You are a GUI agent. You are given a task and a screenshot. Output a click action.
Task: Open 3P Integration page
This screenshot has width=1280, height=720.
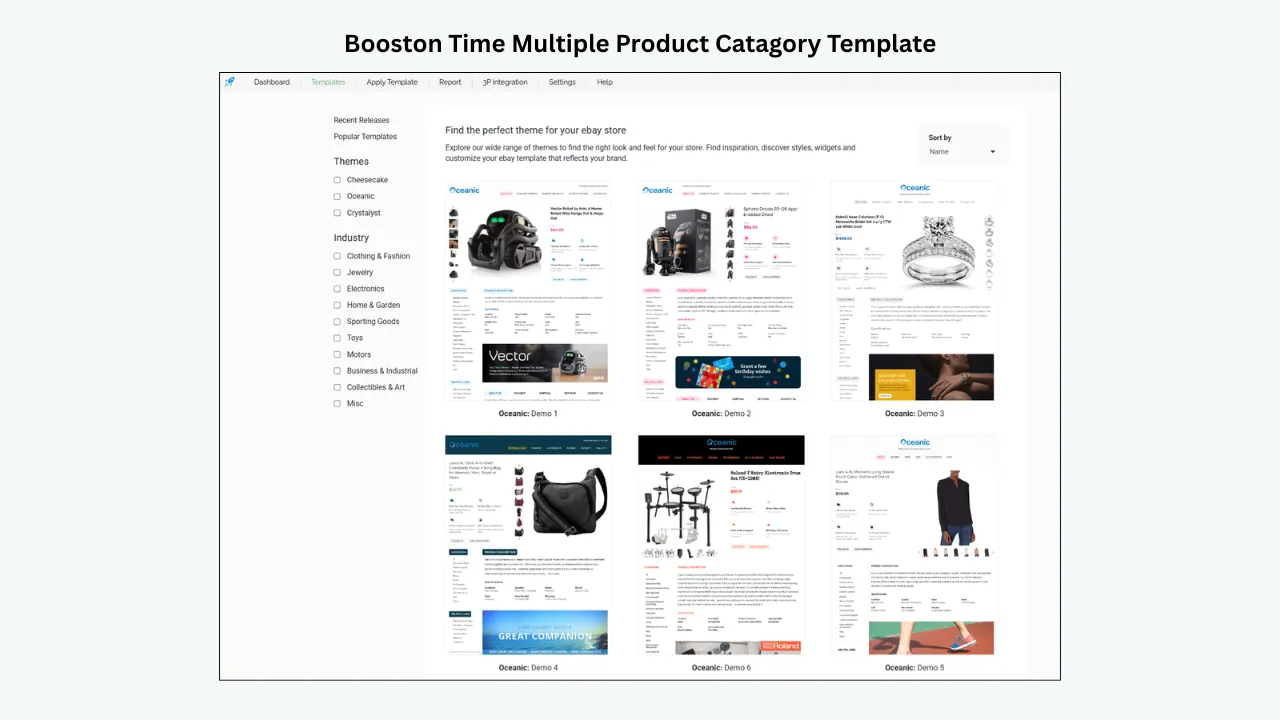click(505, 82)
